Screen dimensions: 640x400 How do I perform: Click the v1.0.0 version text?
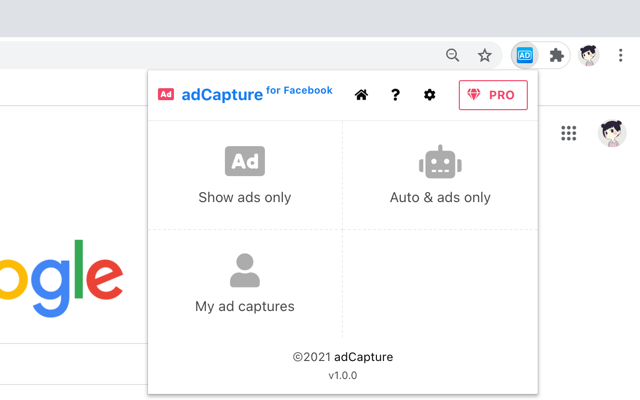(343, 376)
